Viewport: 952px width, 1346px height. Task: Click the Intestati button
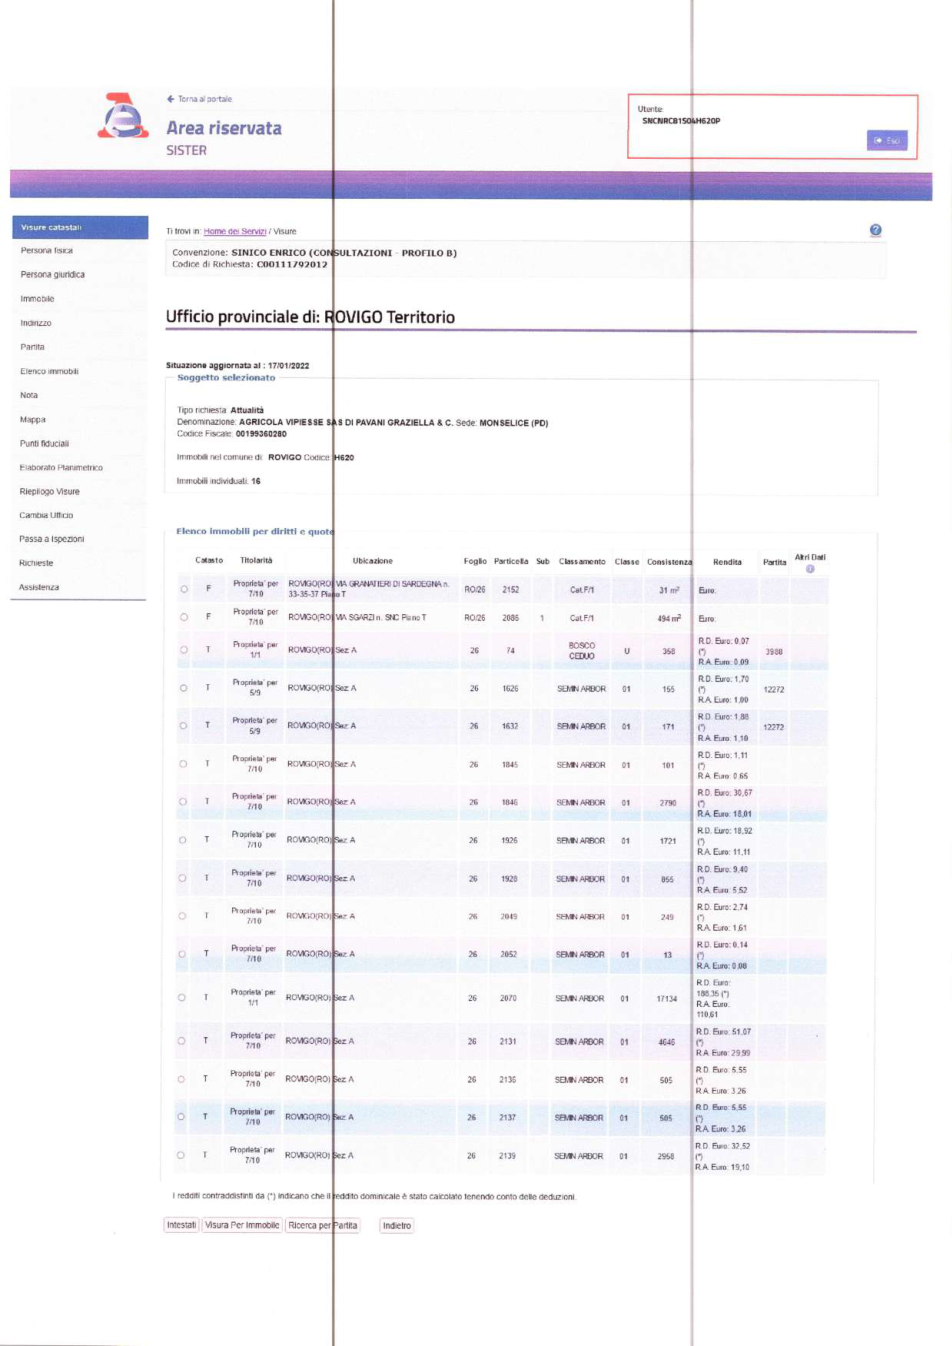click(x=182, y=1225)
